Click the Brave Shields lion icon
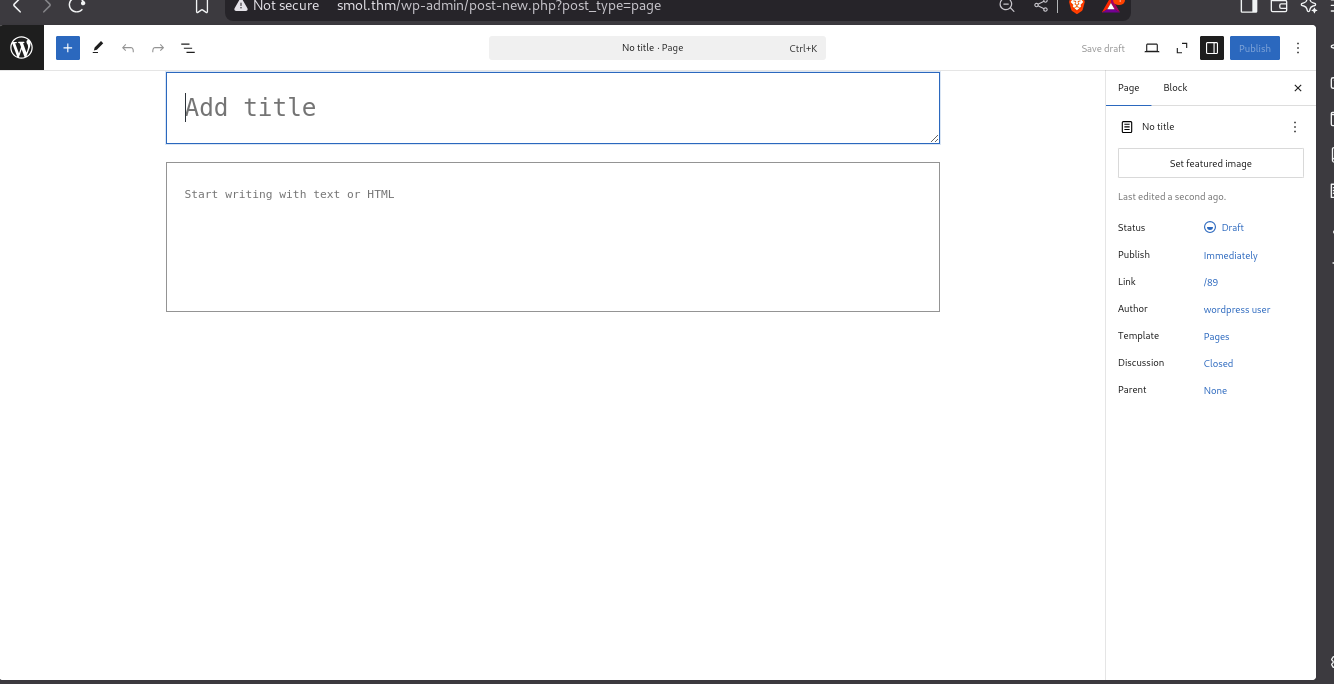The image size is (1334, 684). [1076, 6]
